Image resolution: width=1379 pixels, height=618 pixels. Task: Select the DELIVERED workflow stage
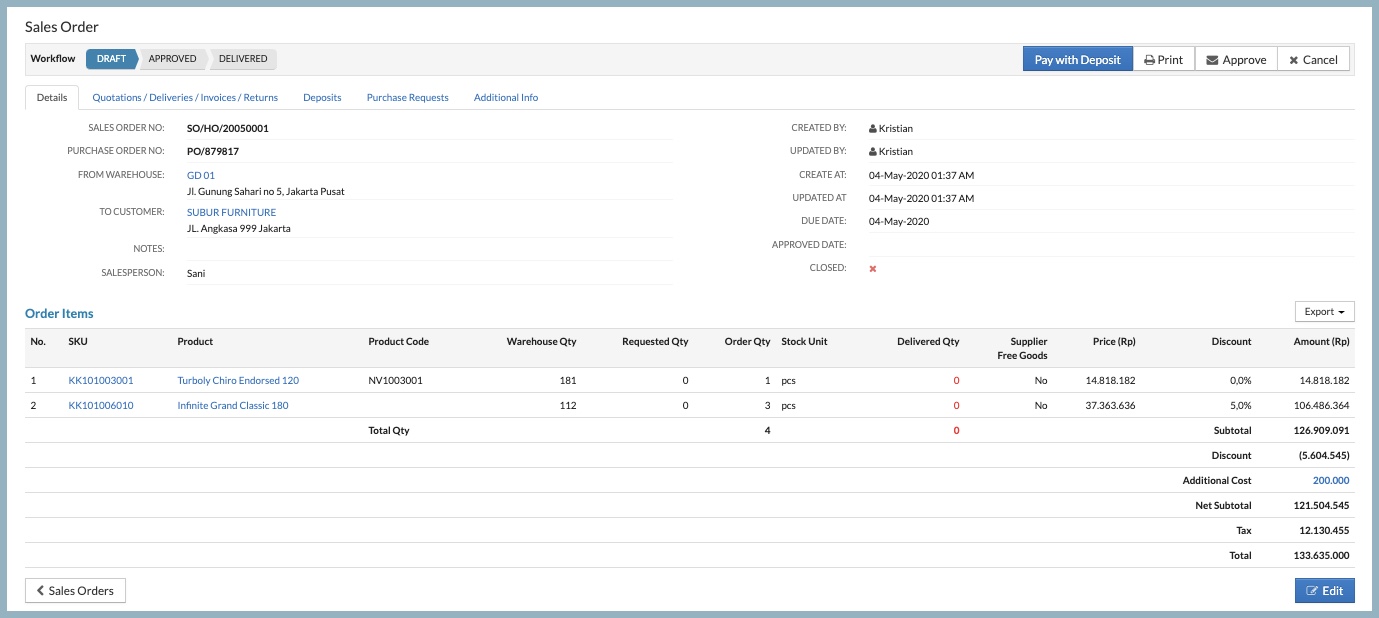243,59
